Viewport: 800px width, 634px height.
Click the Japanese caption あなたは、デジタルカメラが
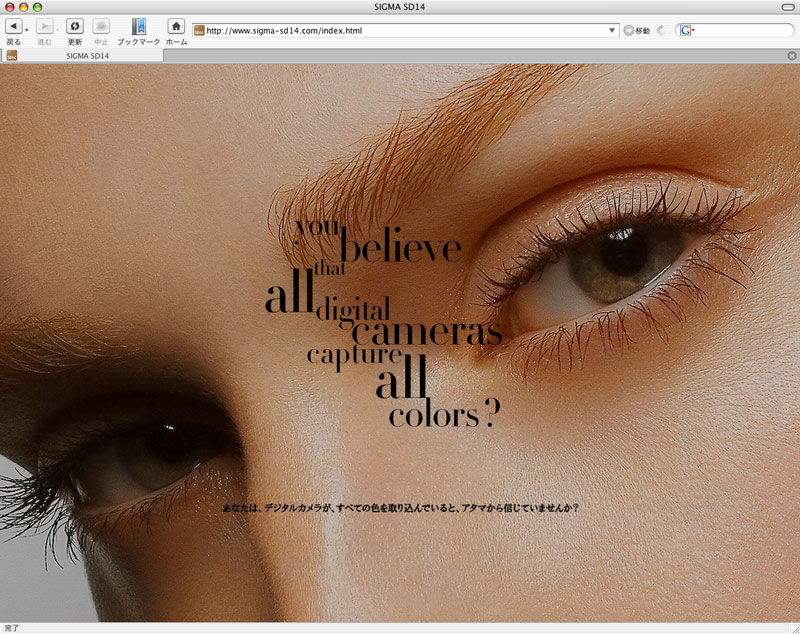(401, 508)
